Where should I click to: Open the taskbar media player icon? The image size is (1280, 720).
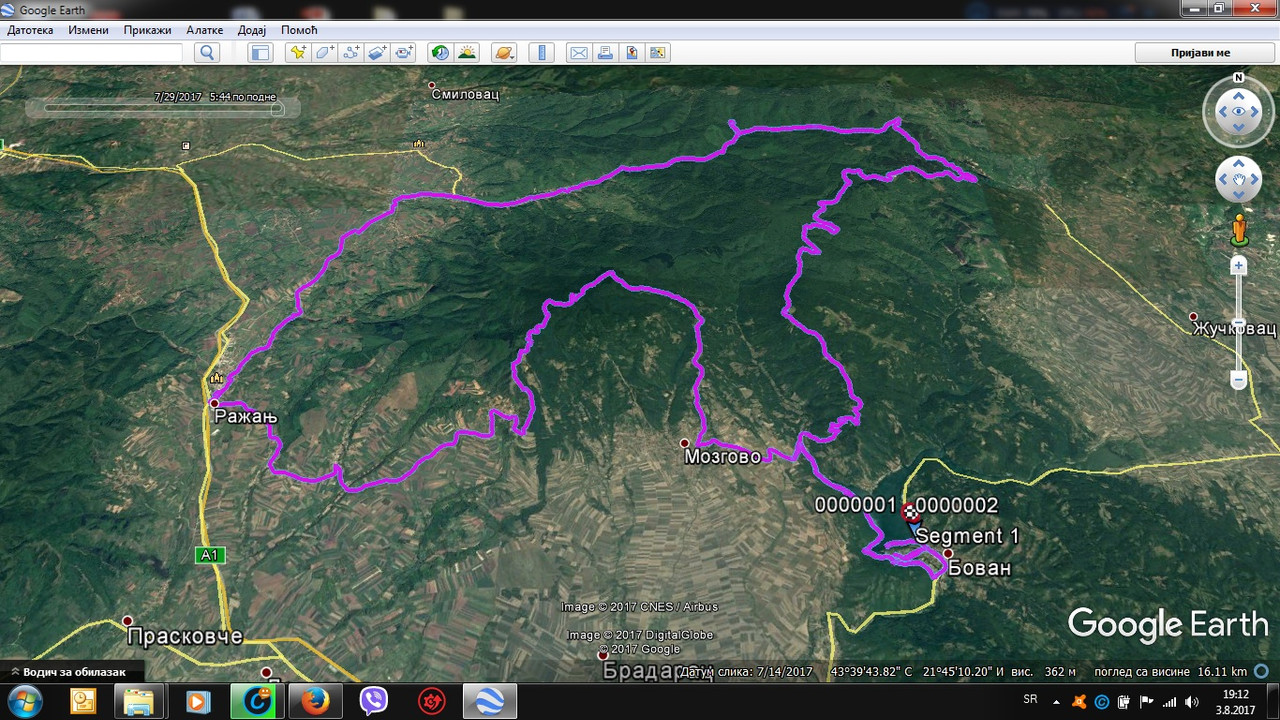198,702
